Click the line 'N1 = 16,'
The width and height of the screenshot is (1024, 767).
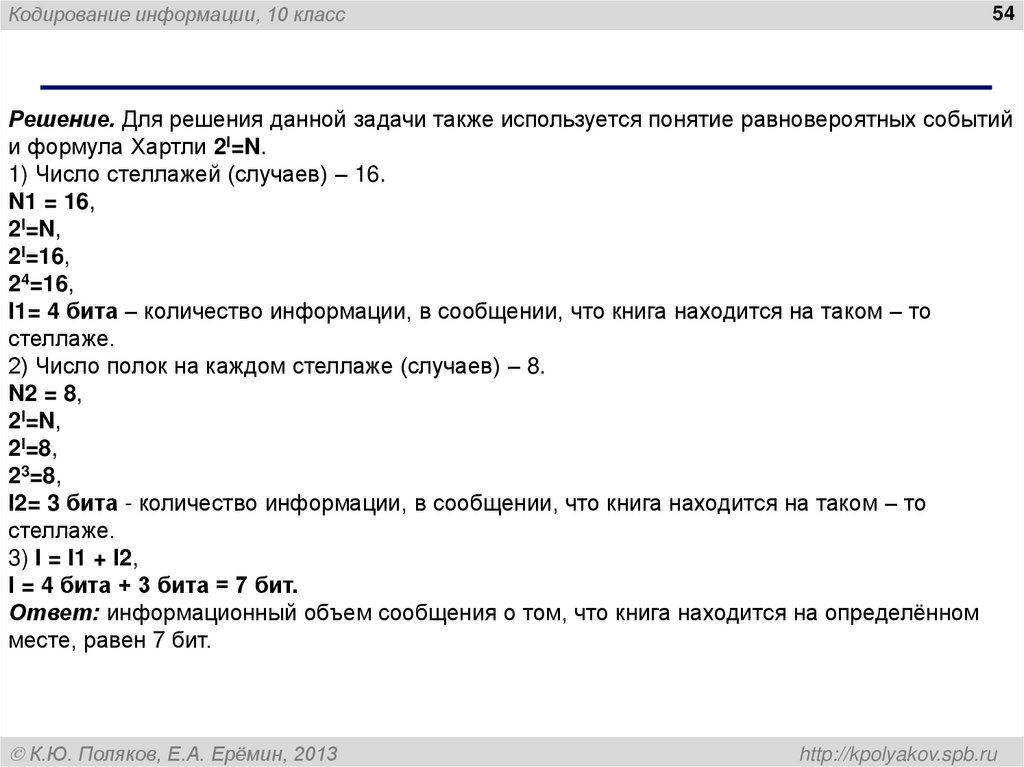(x=52, y=202)
